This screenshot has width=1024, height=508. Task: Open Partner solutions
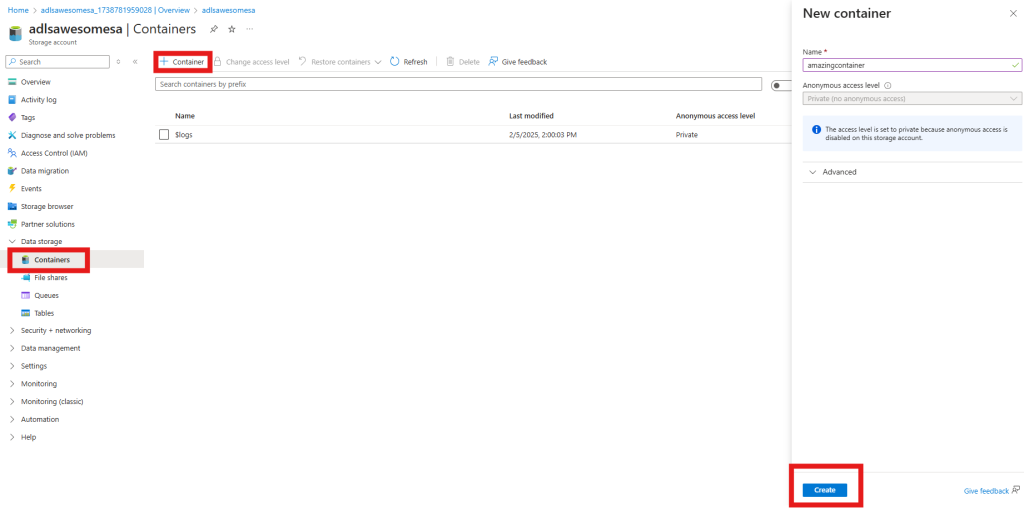48,224
